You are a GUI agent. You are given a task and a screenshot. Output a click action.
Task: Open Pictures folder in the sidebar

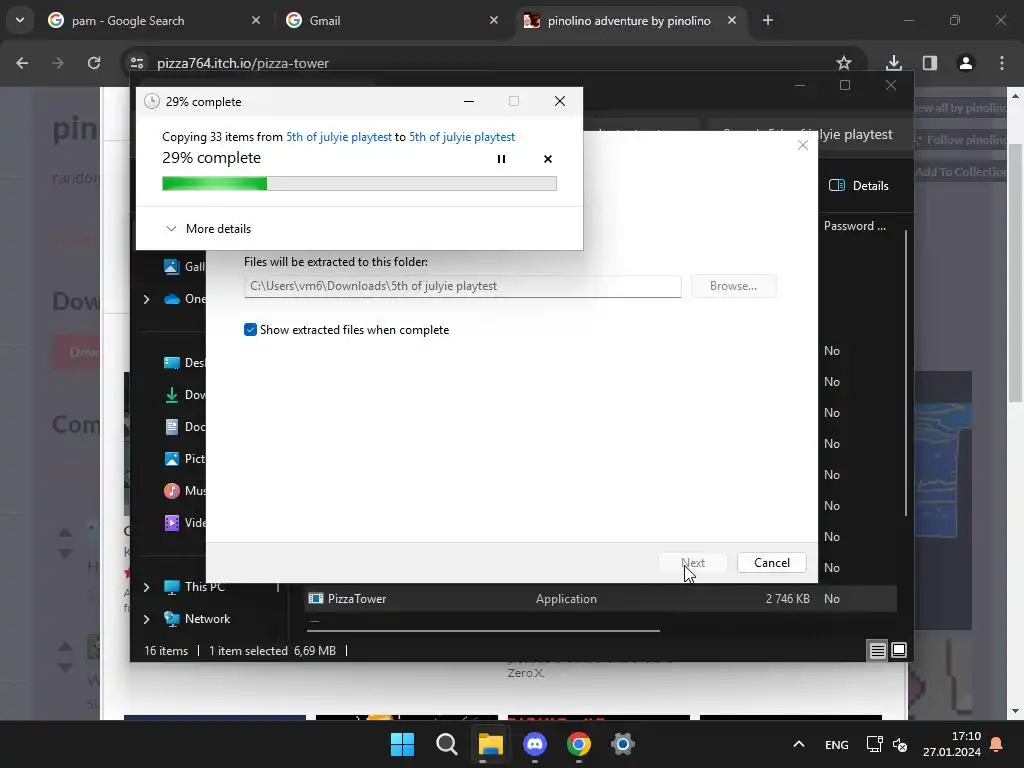point(184,459)
